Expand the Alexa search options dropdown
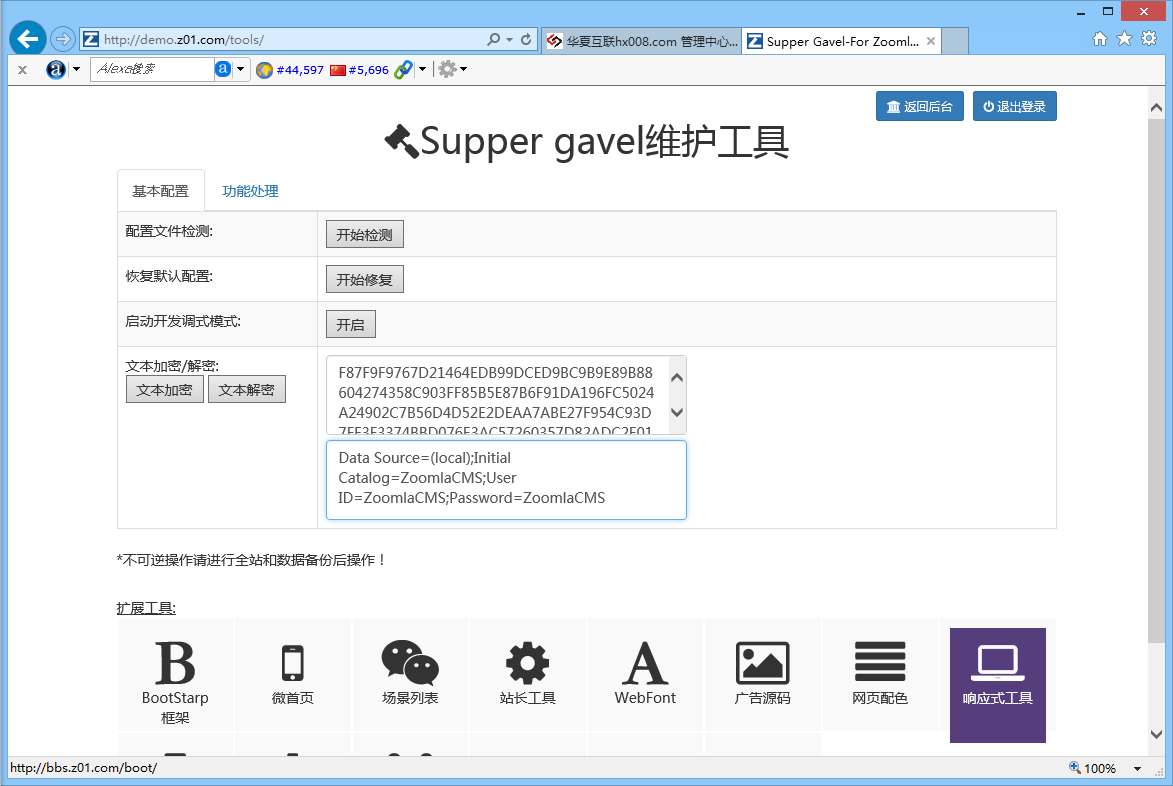 coord(240,70)
